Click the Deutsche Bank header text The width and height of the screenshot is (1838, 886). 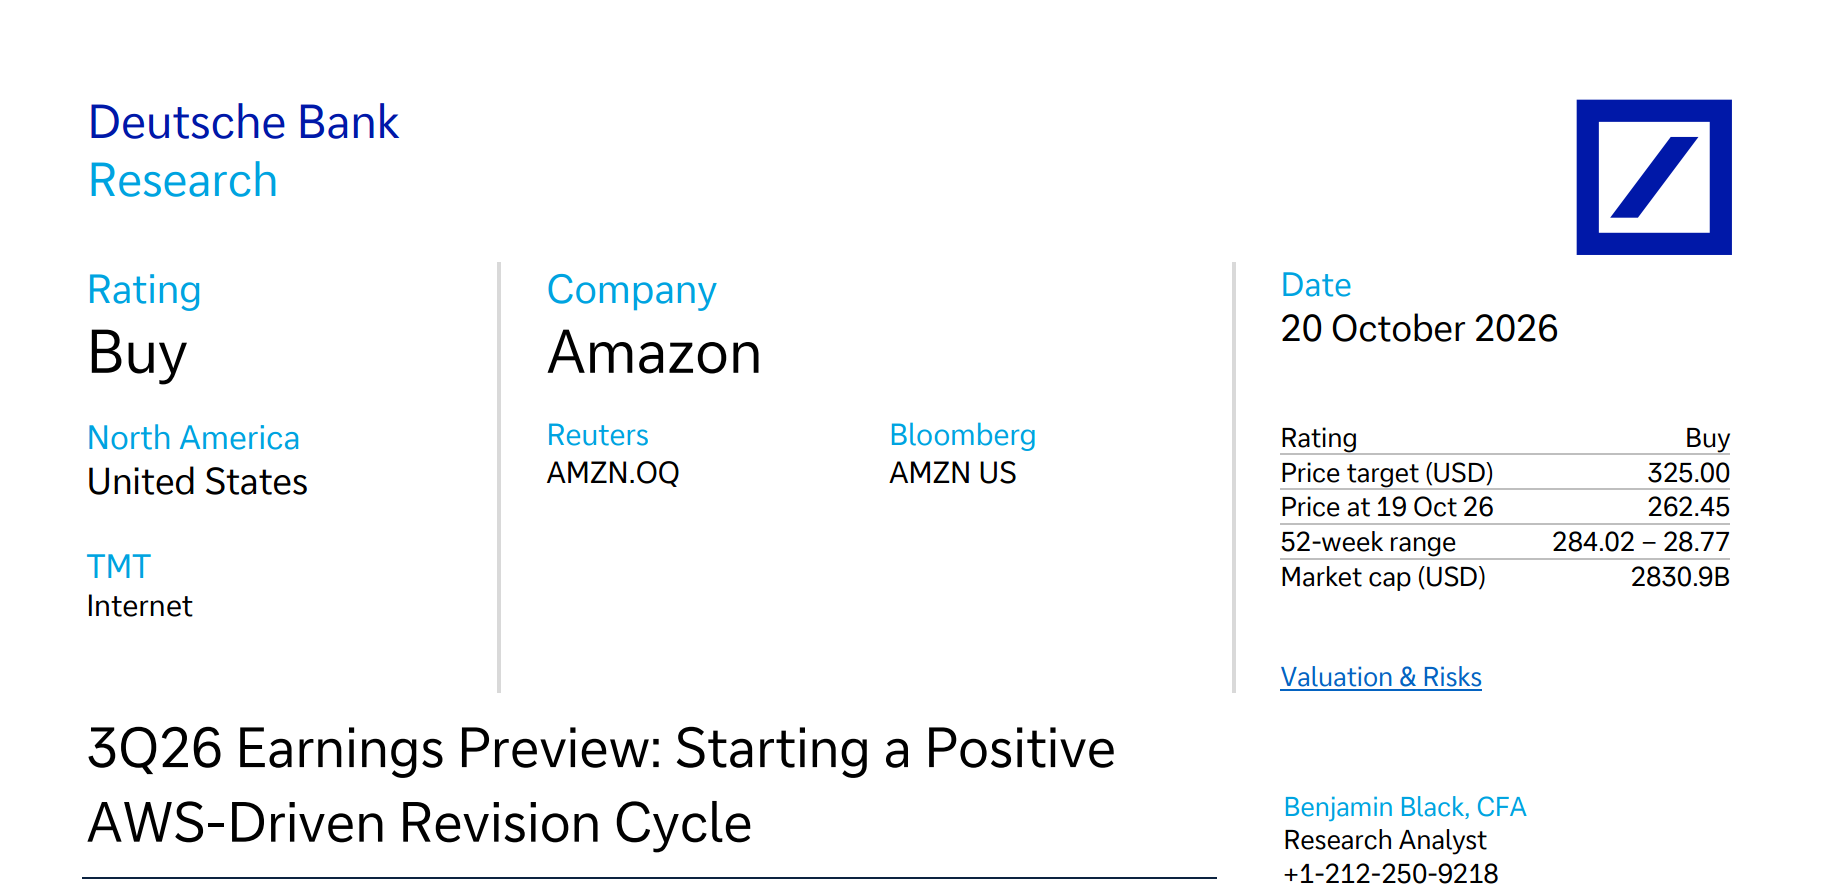(244, 123)
